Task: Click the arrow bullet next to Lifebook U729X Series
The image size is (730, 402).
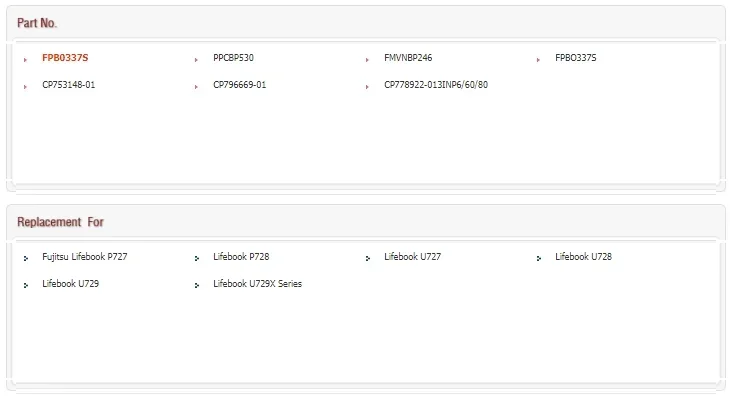Action: point(196,286)
